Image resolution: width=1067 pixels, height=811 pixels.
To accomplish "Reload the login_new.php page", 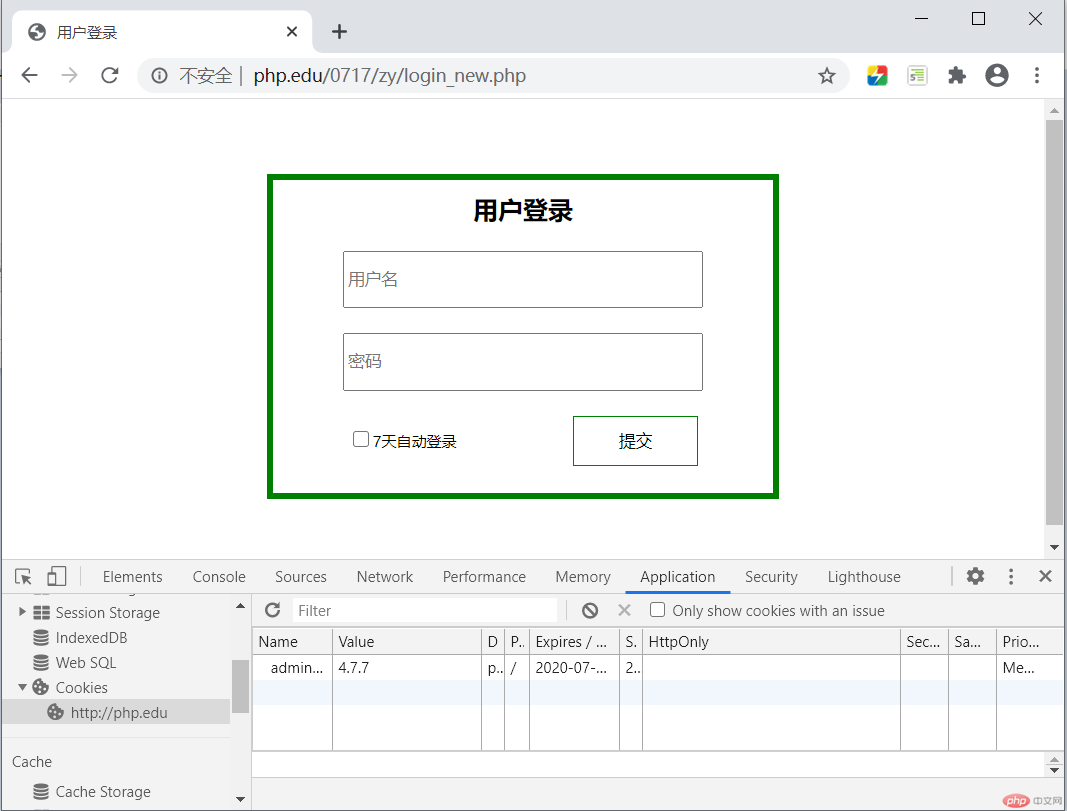I will (x=110, y=75).
